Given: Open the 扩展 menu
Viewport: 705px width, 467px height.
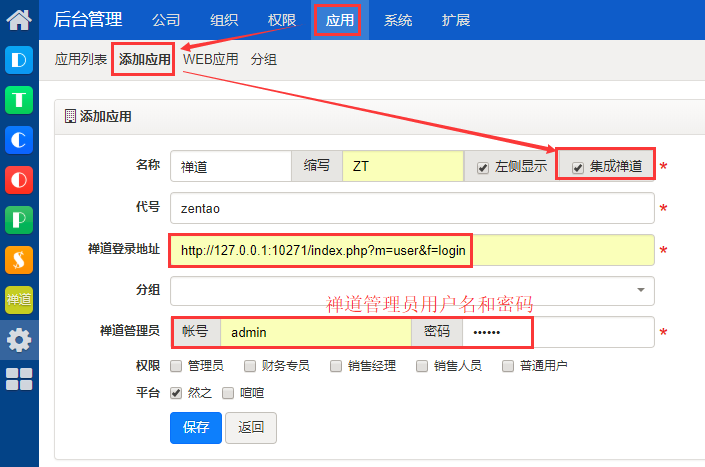Looking at the screenshot, I should click(x=456, y=20).
